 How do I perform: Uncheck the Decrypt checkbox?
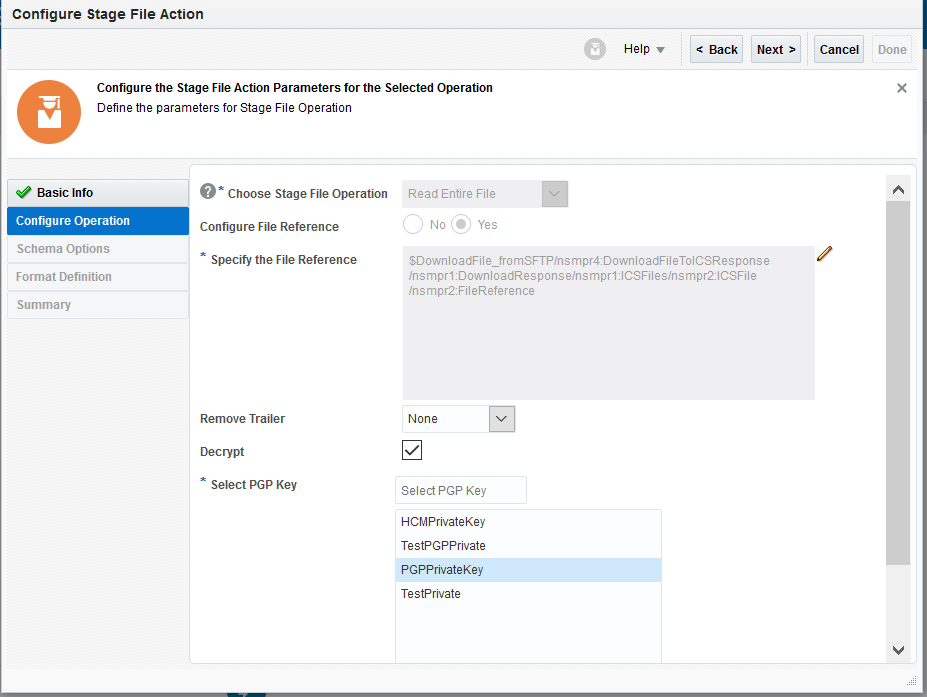coord(412,450)
